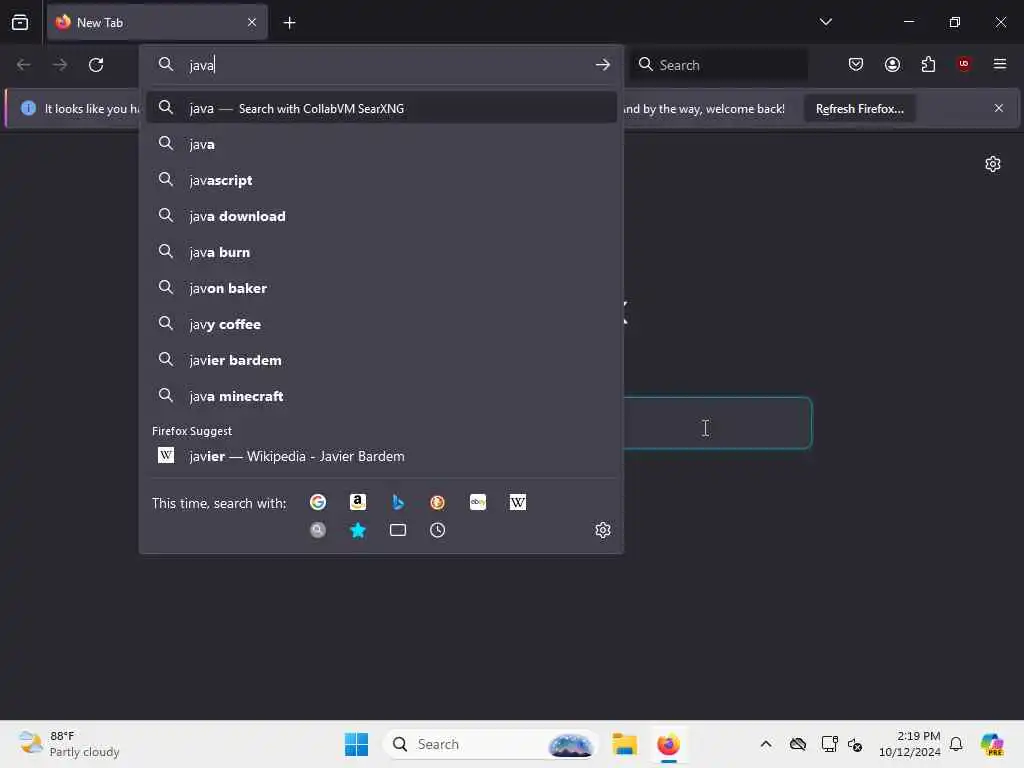Screen dimensions: 1024x768
Task: Search this time with DuckDuckGo icon
Action: [x=438, y=502]
